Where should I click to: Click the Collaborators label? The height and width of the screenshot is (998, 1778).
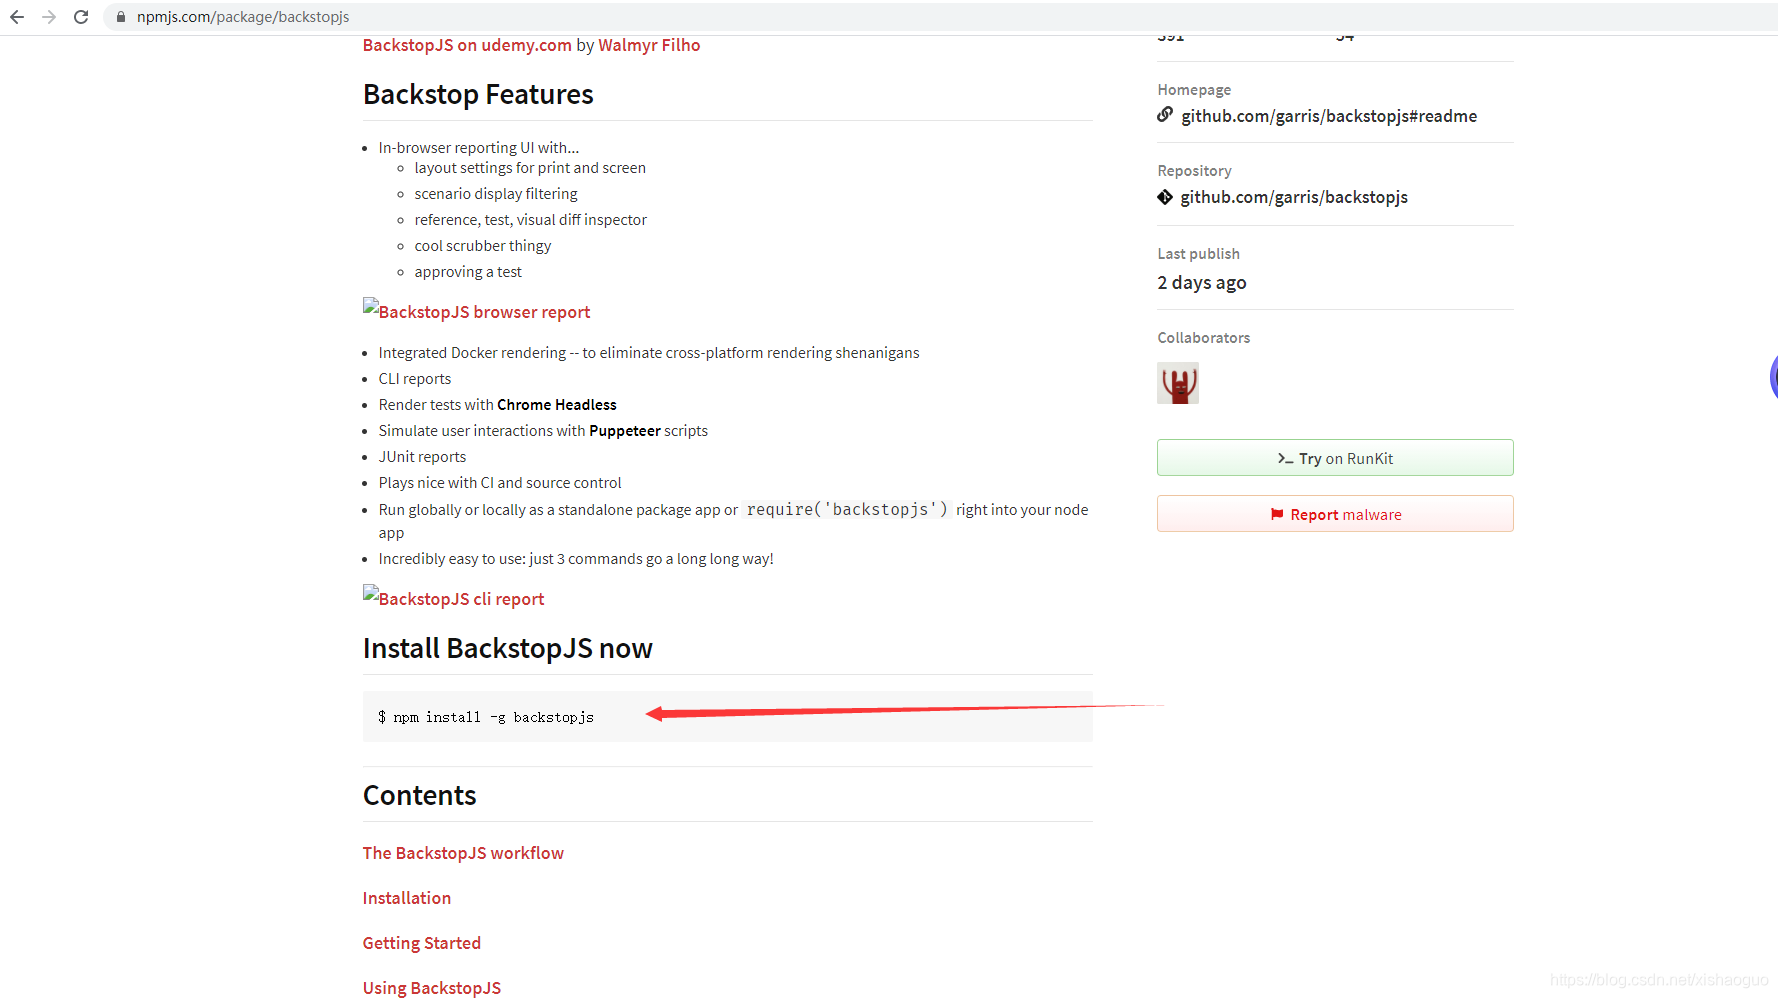1204,338
